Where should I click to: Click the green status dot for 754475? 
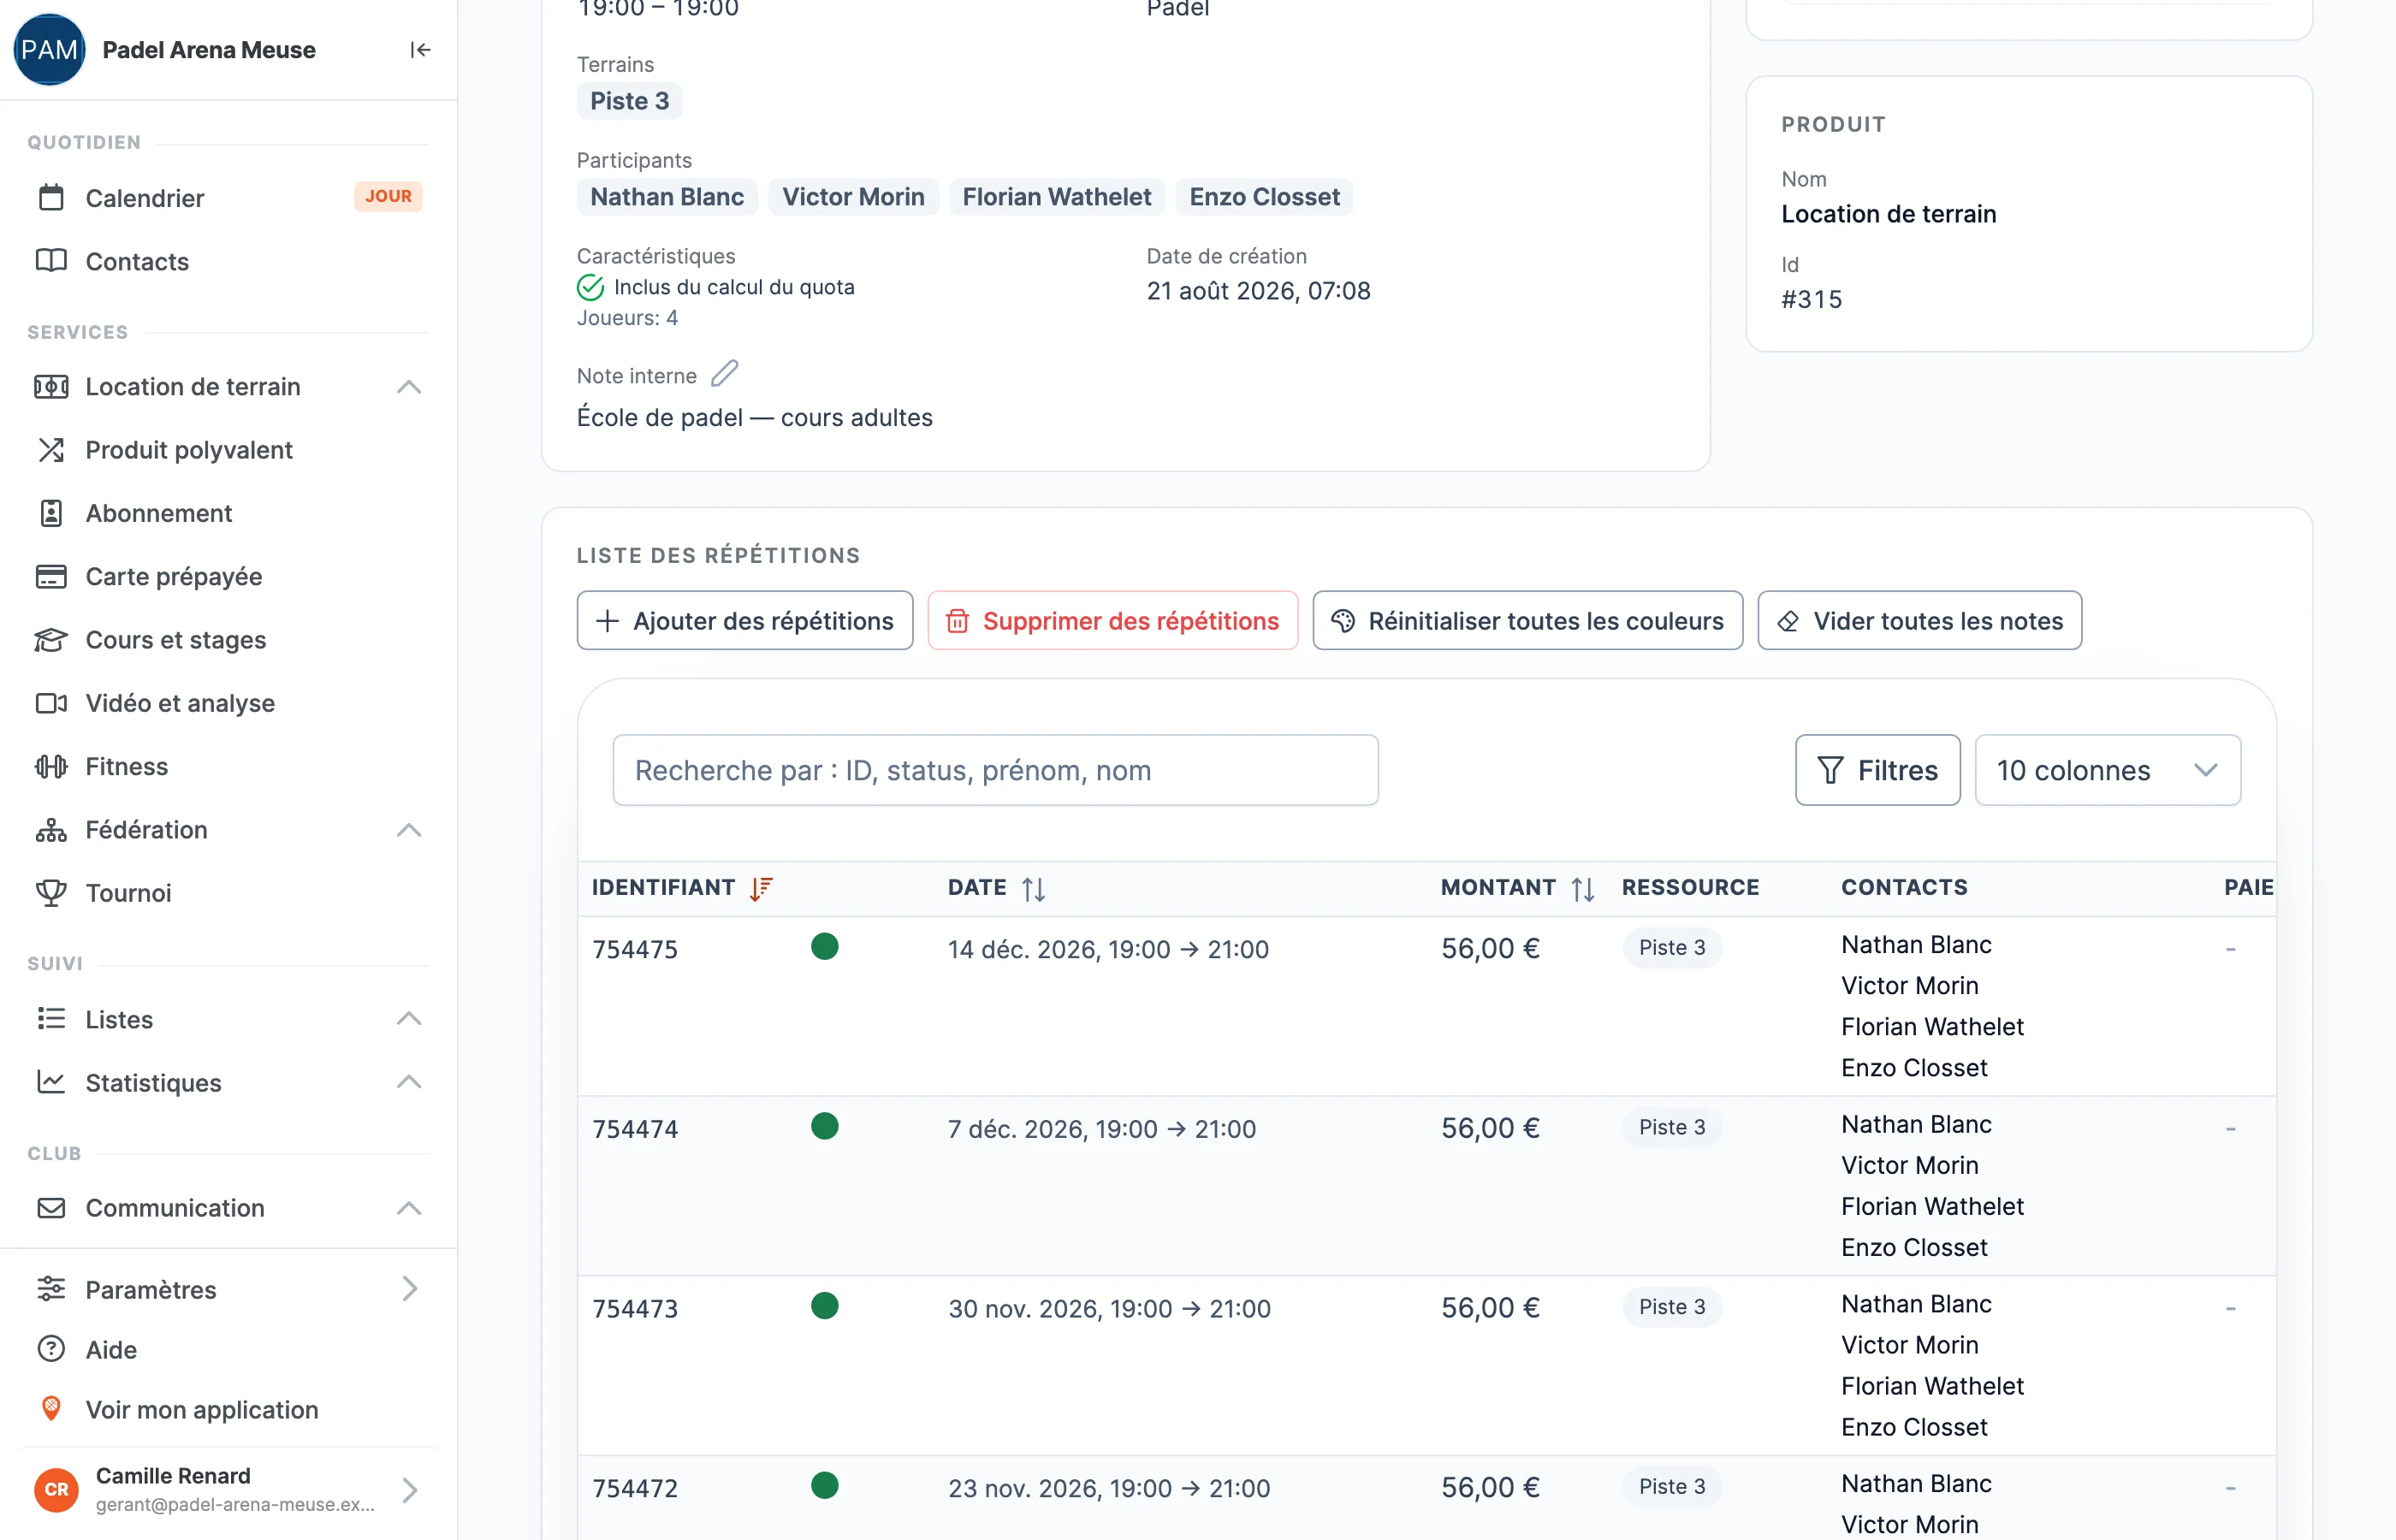825,946
